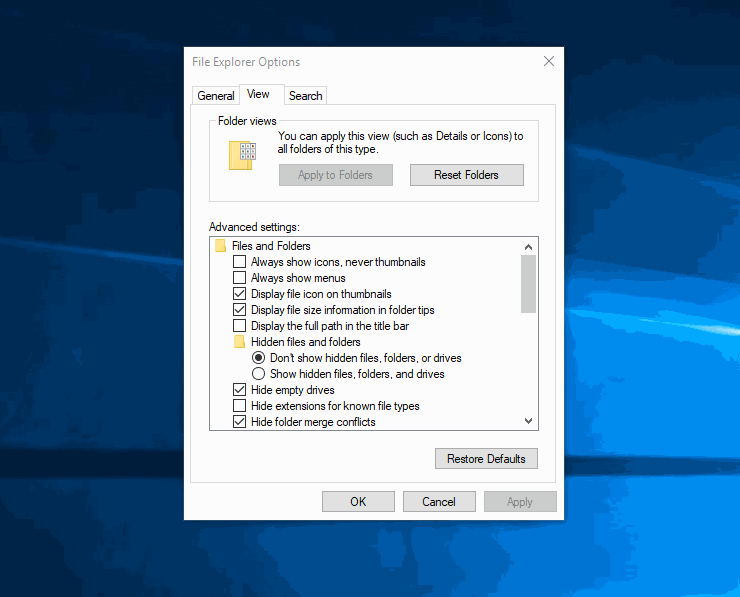Check the Always show menus box
The height and width of the screenshot is (597, 740).
pyautogui.click(x=240, y=277)
